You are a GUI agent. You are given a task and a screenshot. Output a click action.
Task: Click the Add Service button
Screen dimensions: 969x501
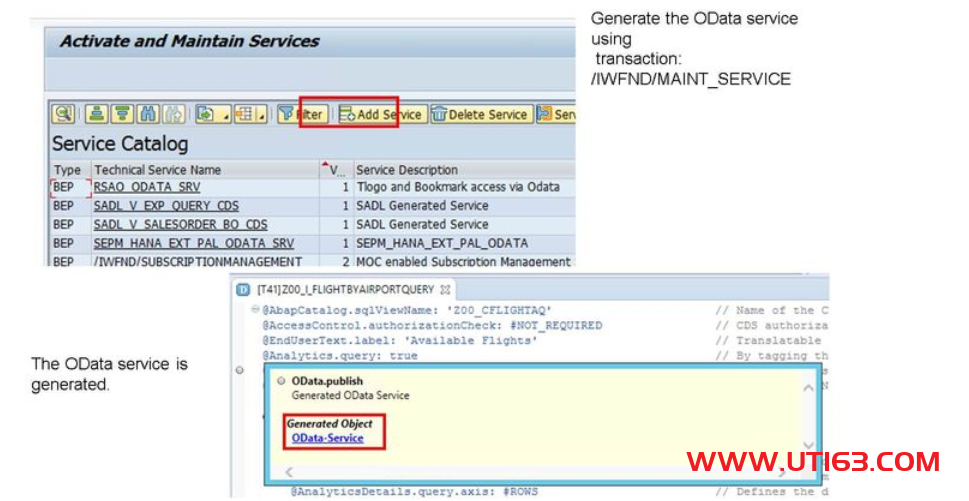(x=380, y=114)
